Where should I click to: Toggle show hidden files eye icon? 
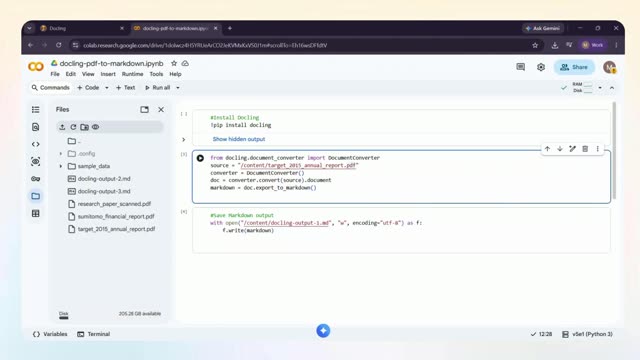pos(96,127)
